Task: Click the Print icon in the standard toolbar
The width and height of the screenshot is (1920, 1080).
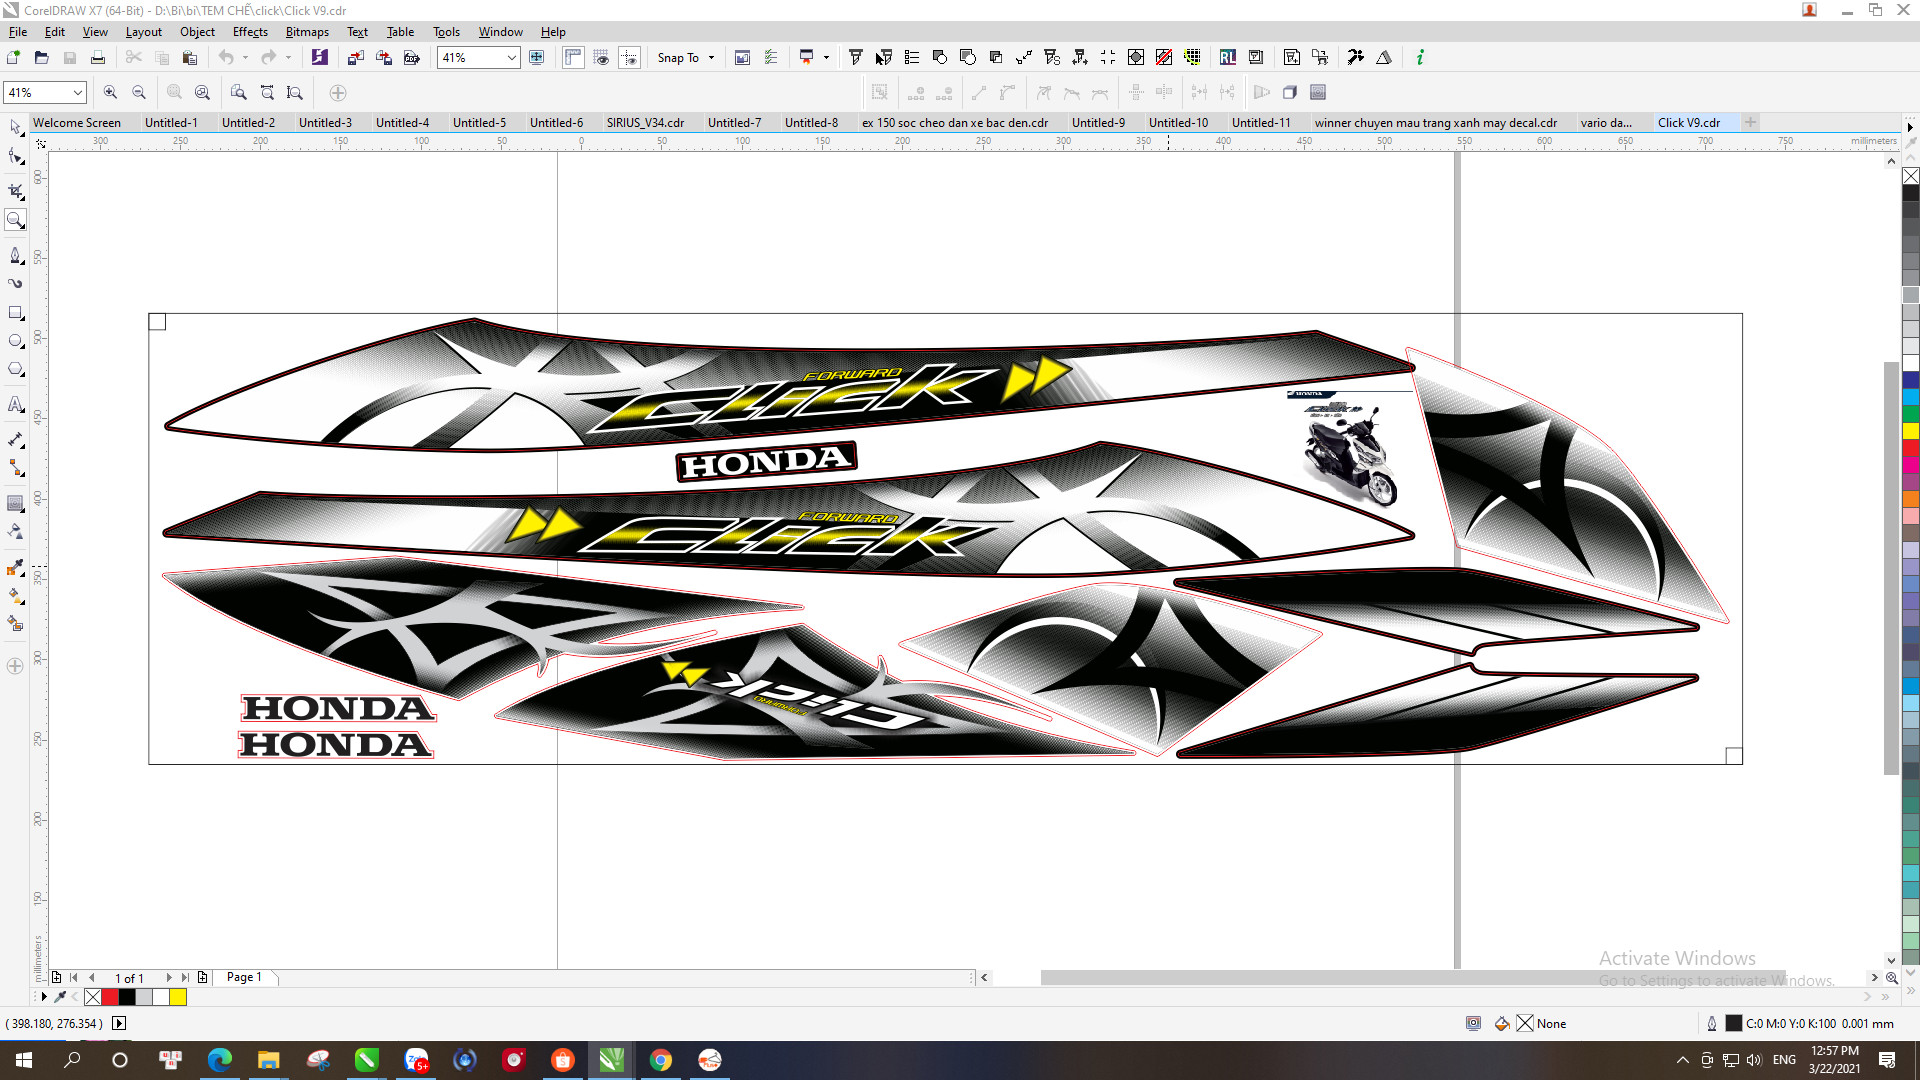Action: pos(98,58)
